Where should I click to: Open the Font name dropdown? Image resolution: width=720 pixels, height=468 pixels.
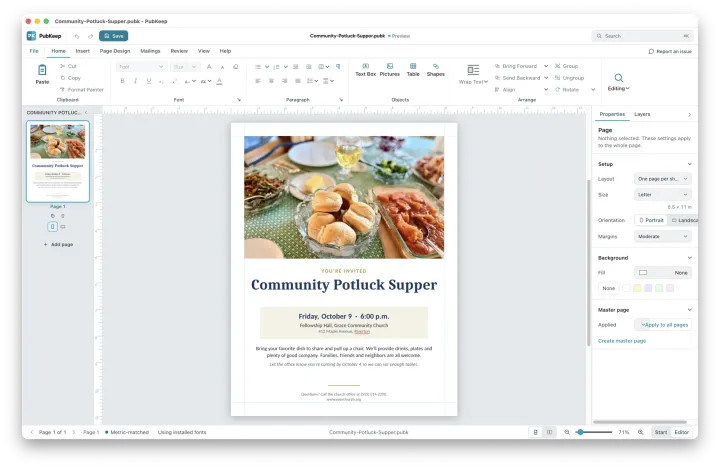click(141, 67)
